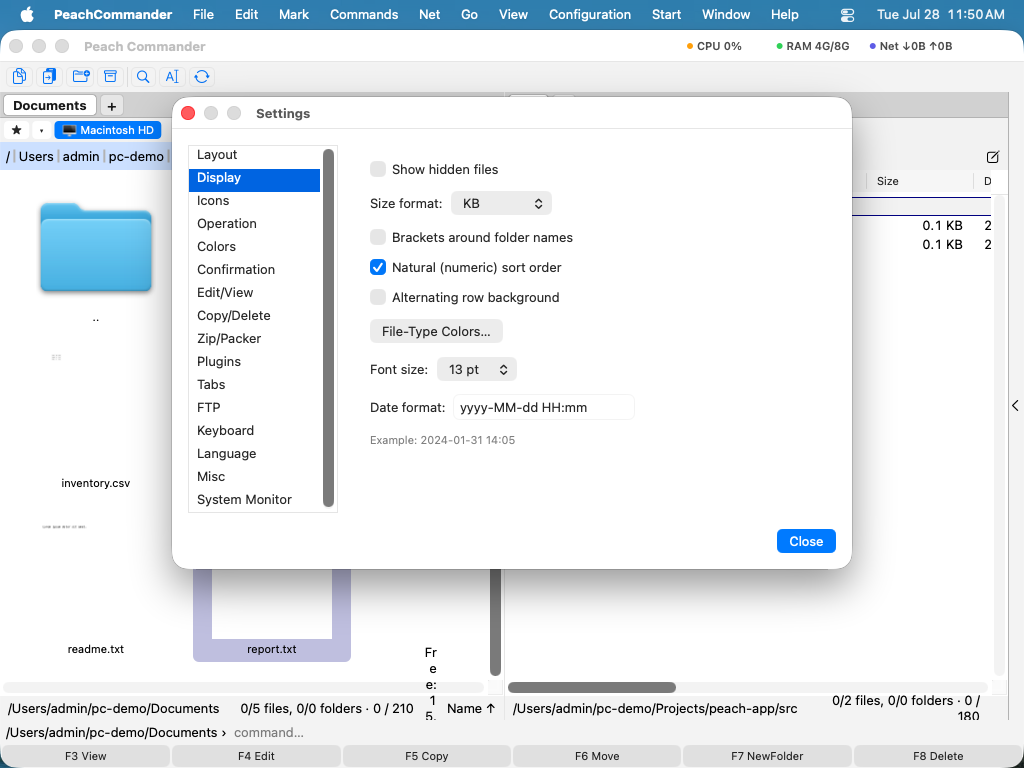Open the small drive history dropdown arrow

click(41, 130)
